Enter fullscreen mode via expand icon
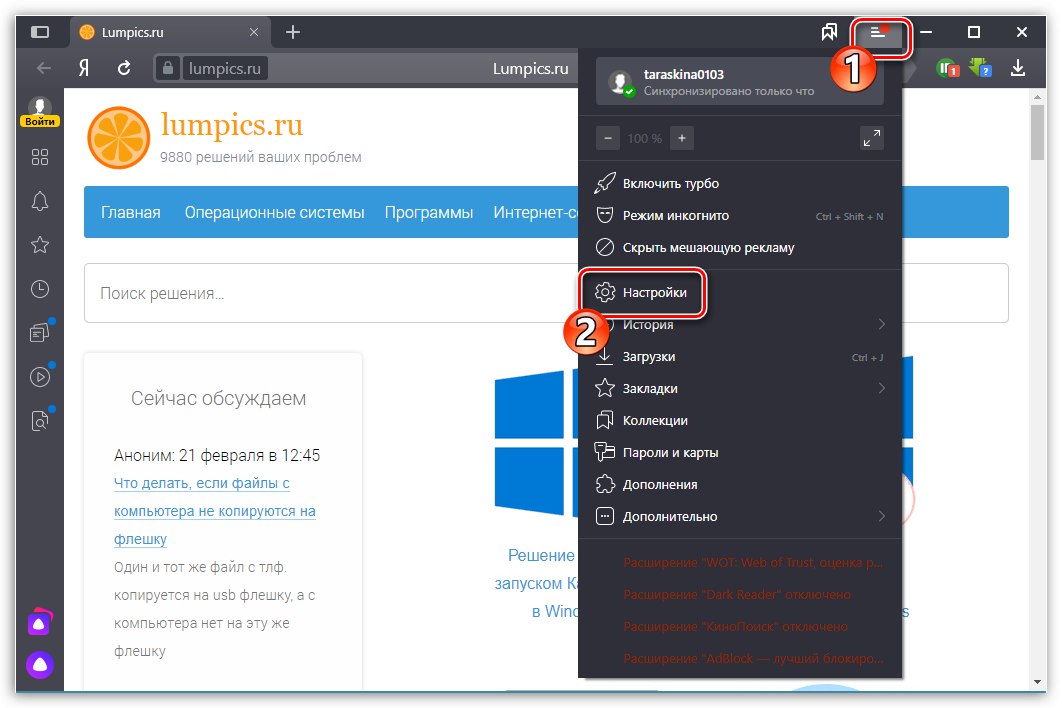Image resolution: width=1062 pixels, height=708 pixels. pyautogui.click(x=872, y=138)
